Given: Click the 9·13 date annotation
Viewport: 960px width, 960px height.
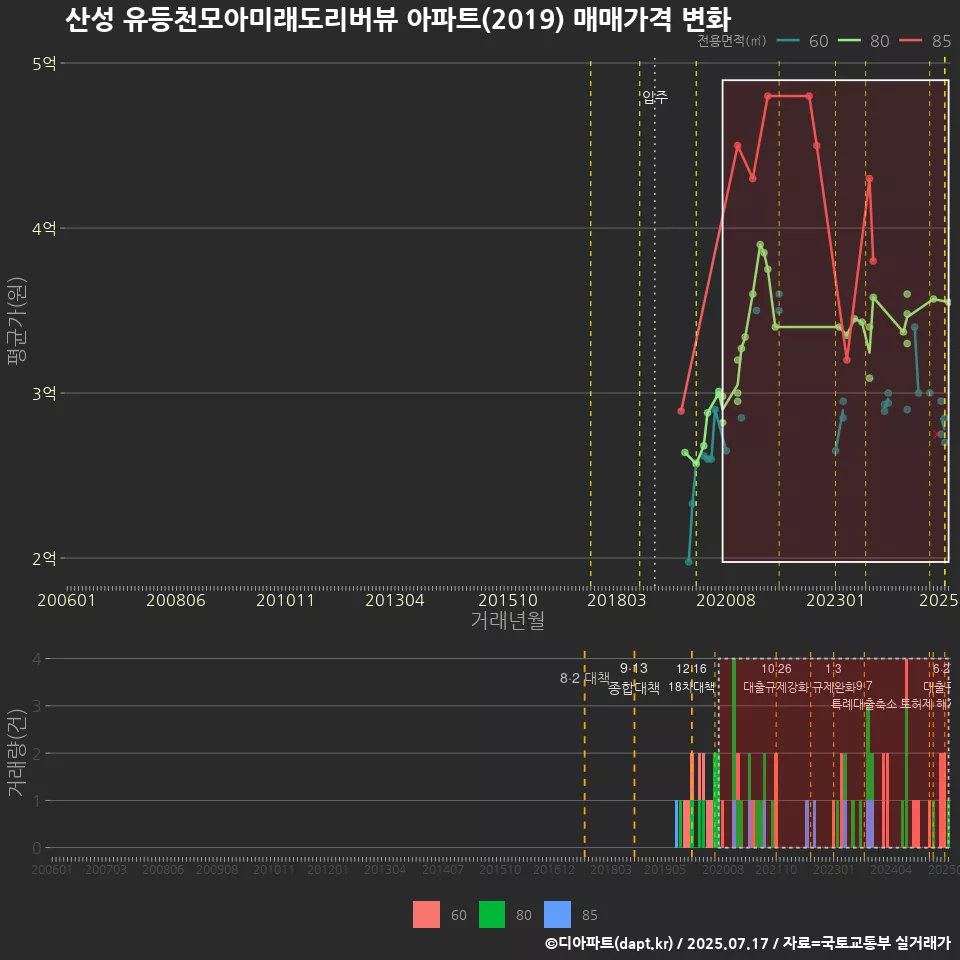Looking at the screenshot, I should coord(634,668).
